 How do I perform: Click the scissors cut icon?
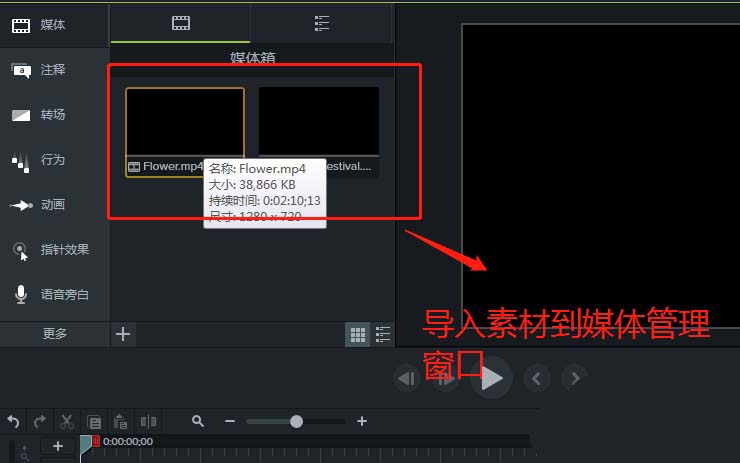click(x=67, y=421)
